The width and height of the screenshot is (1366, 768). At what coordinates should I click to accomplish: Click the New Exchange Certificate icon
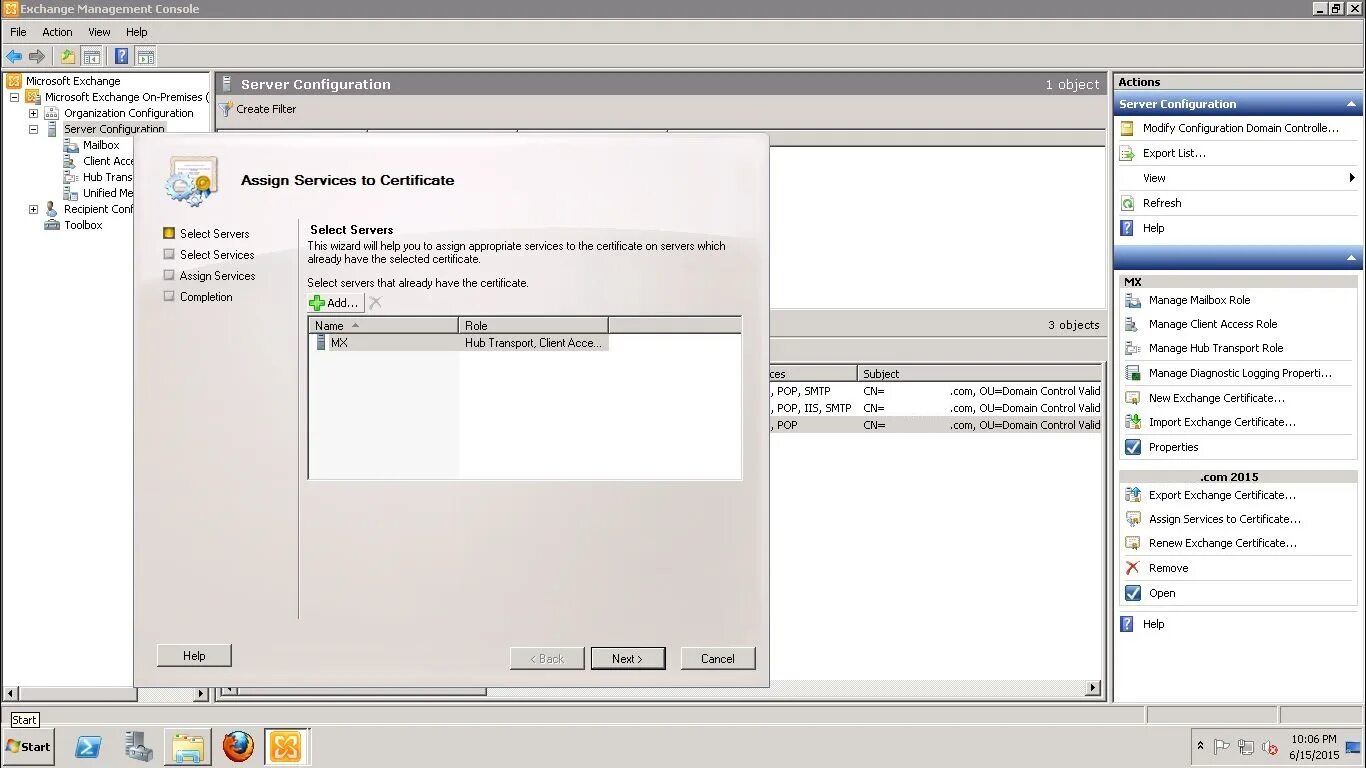(1132, 398)
